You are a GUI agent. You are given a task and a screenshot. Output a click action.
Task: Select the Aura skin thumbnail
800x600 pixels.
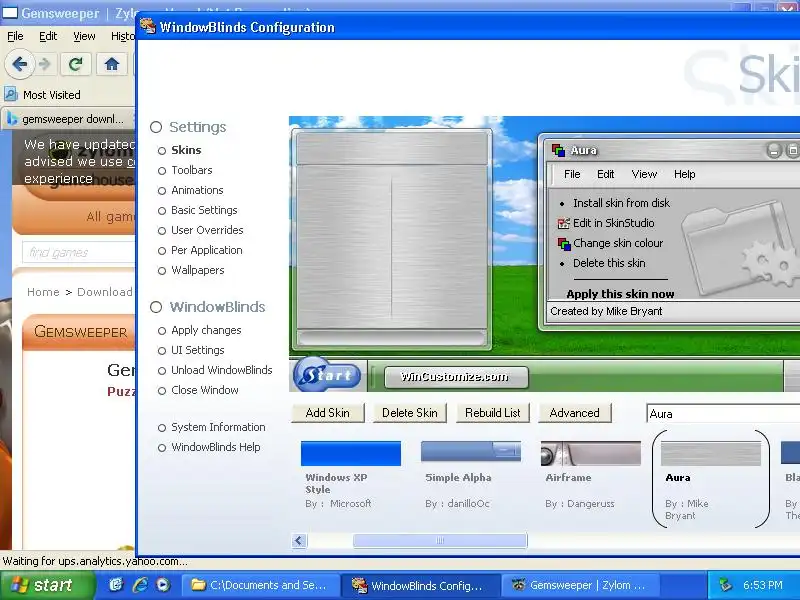[x=711, y=454]
